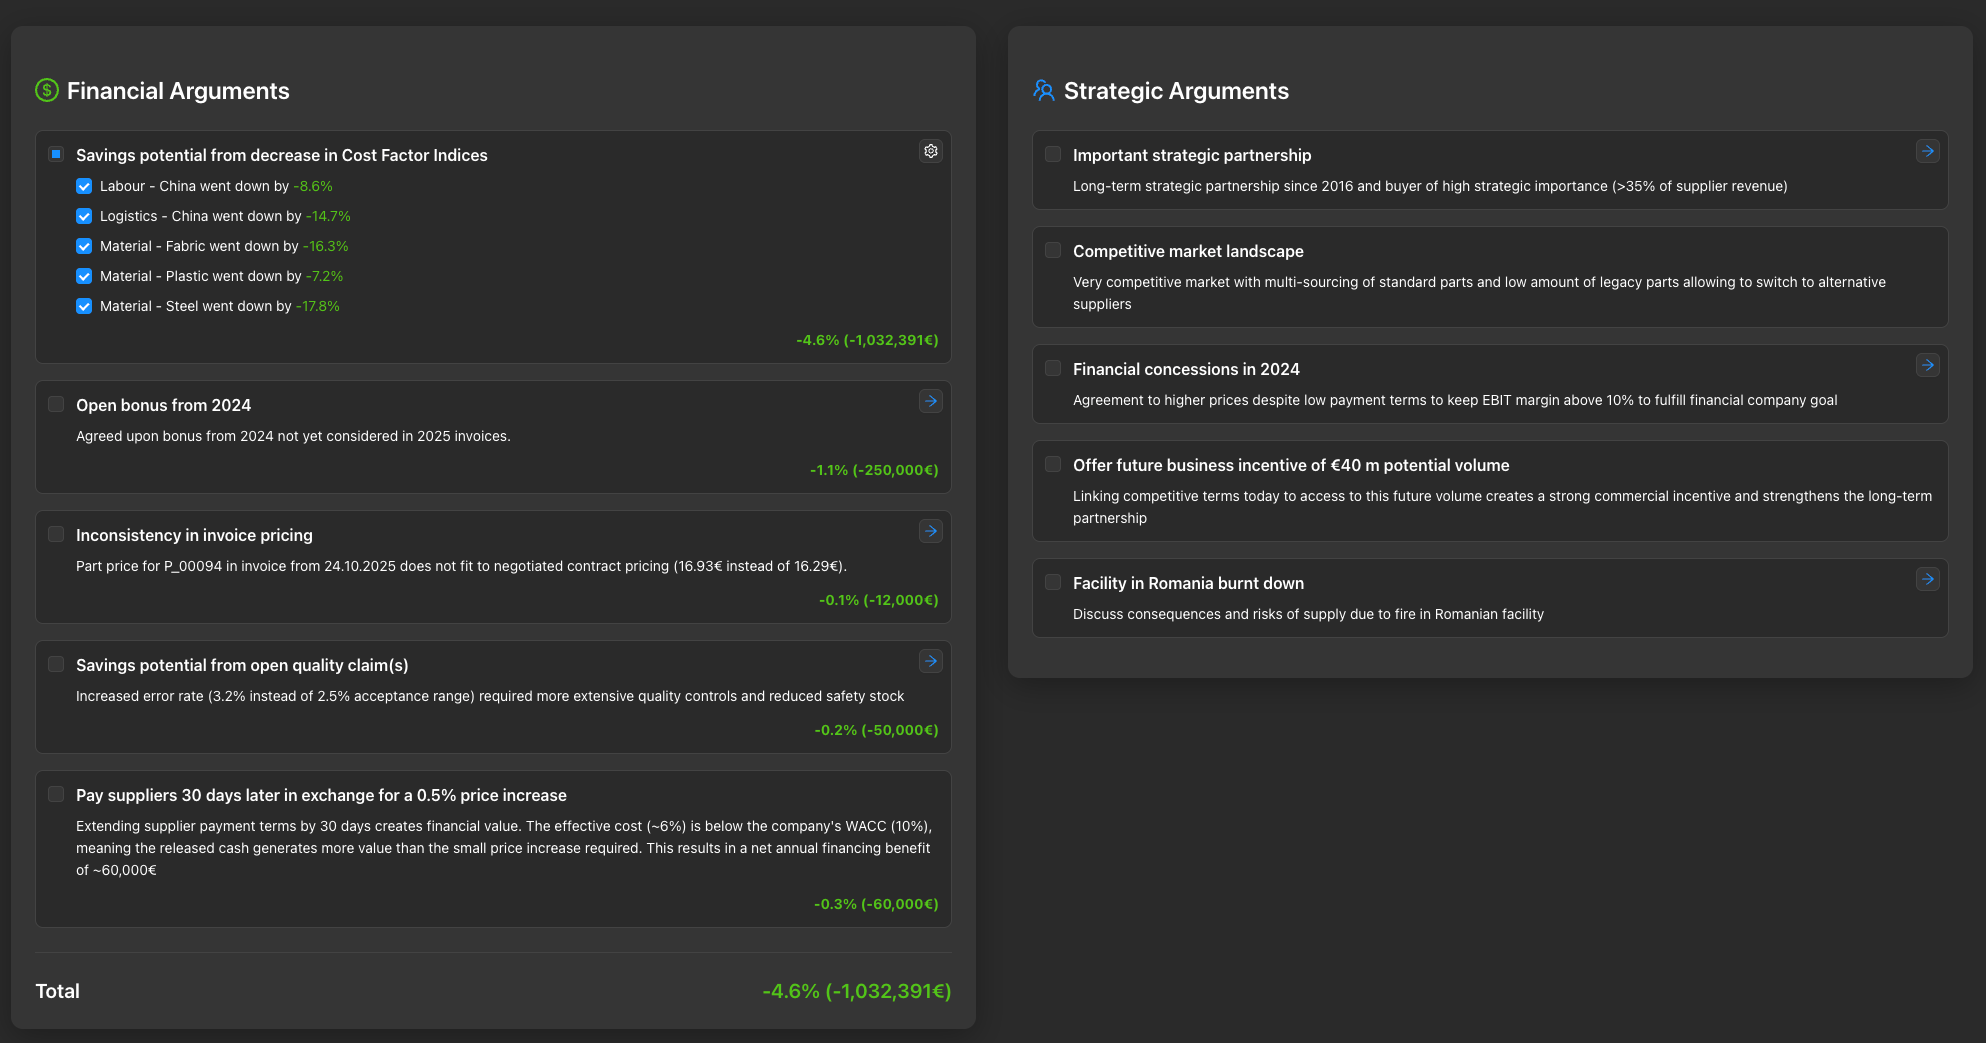Open settings gear on Cost Factor Indices card

[930, 151]
